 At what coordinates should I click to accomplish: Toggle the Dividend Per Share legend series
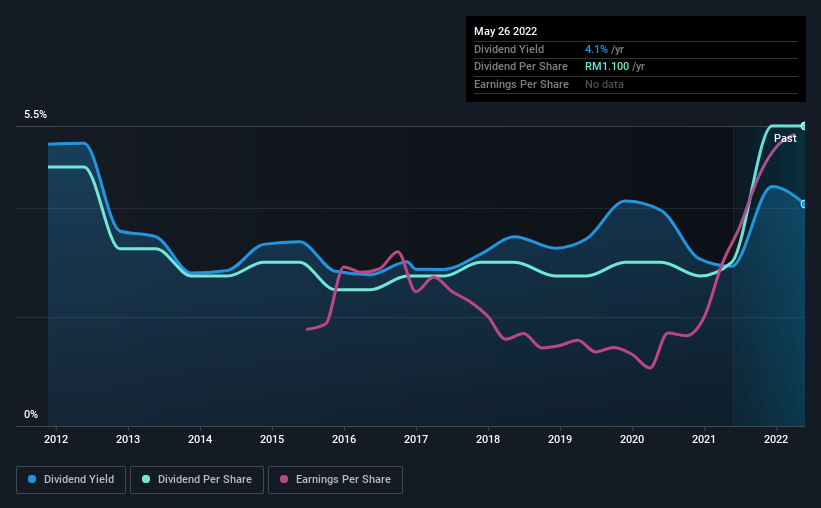pos(197,480)
